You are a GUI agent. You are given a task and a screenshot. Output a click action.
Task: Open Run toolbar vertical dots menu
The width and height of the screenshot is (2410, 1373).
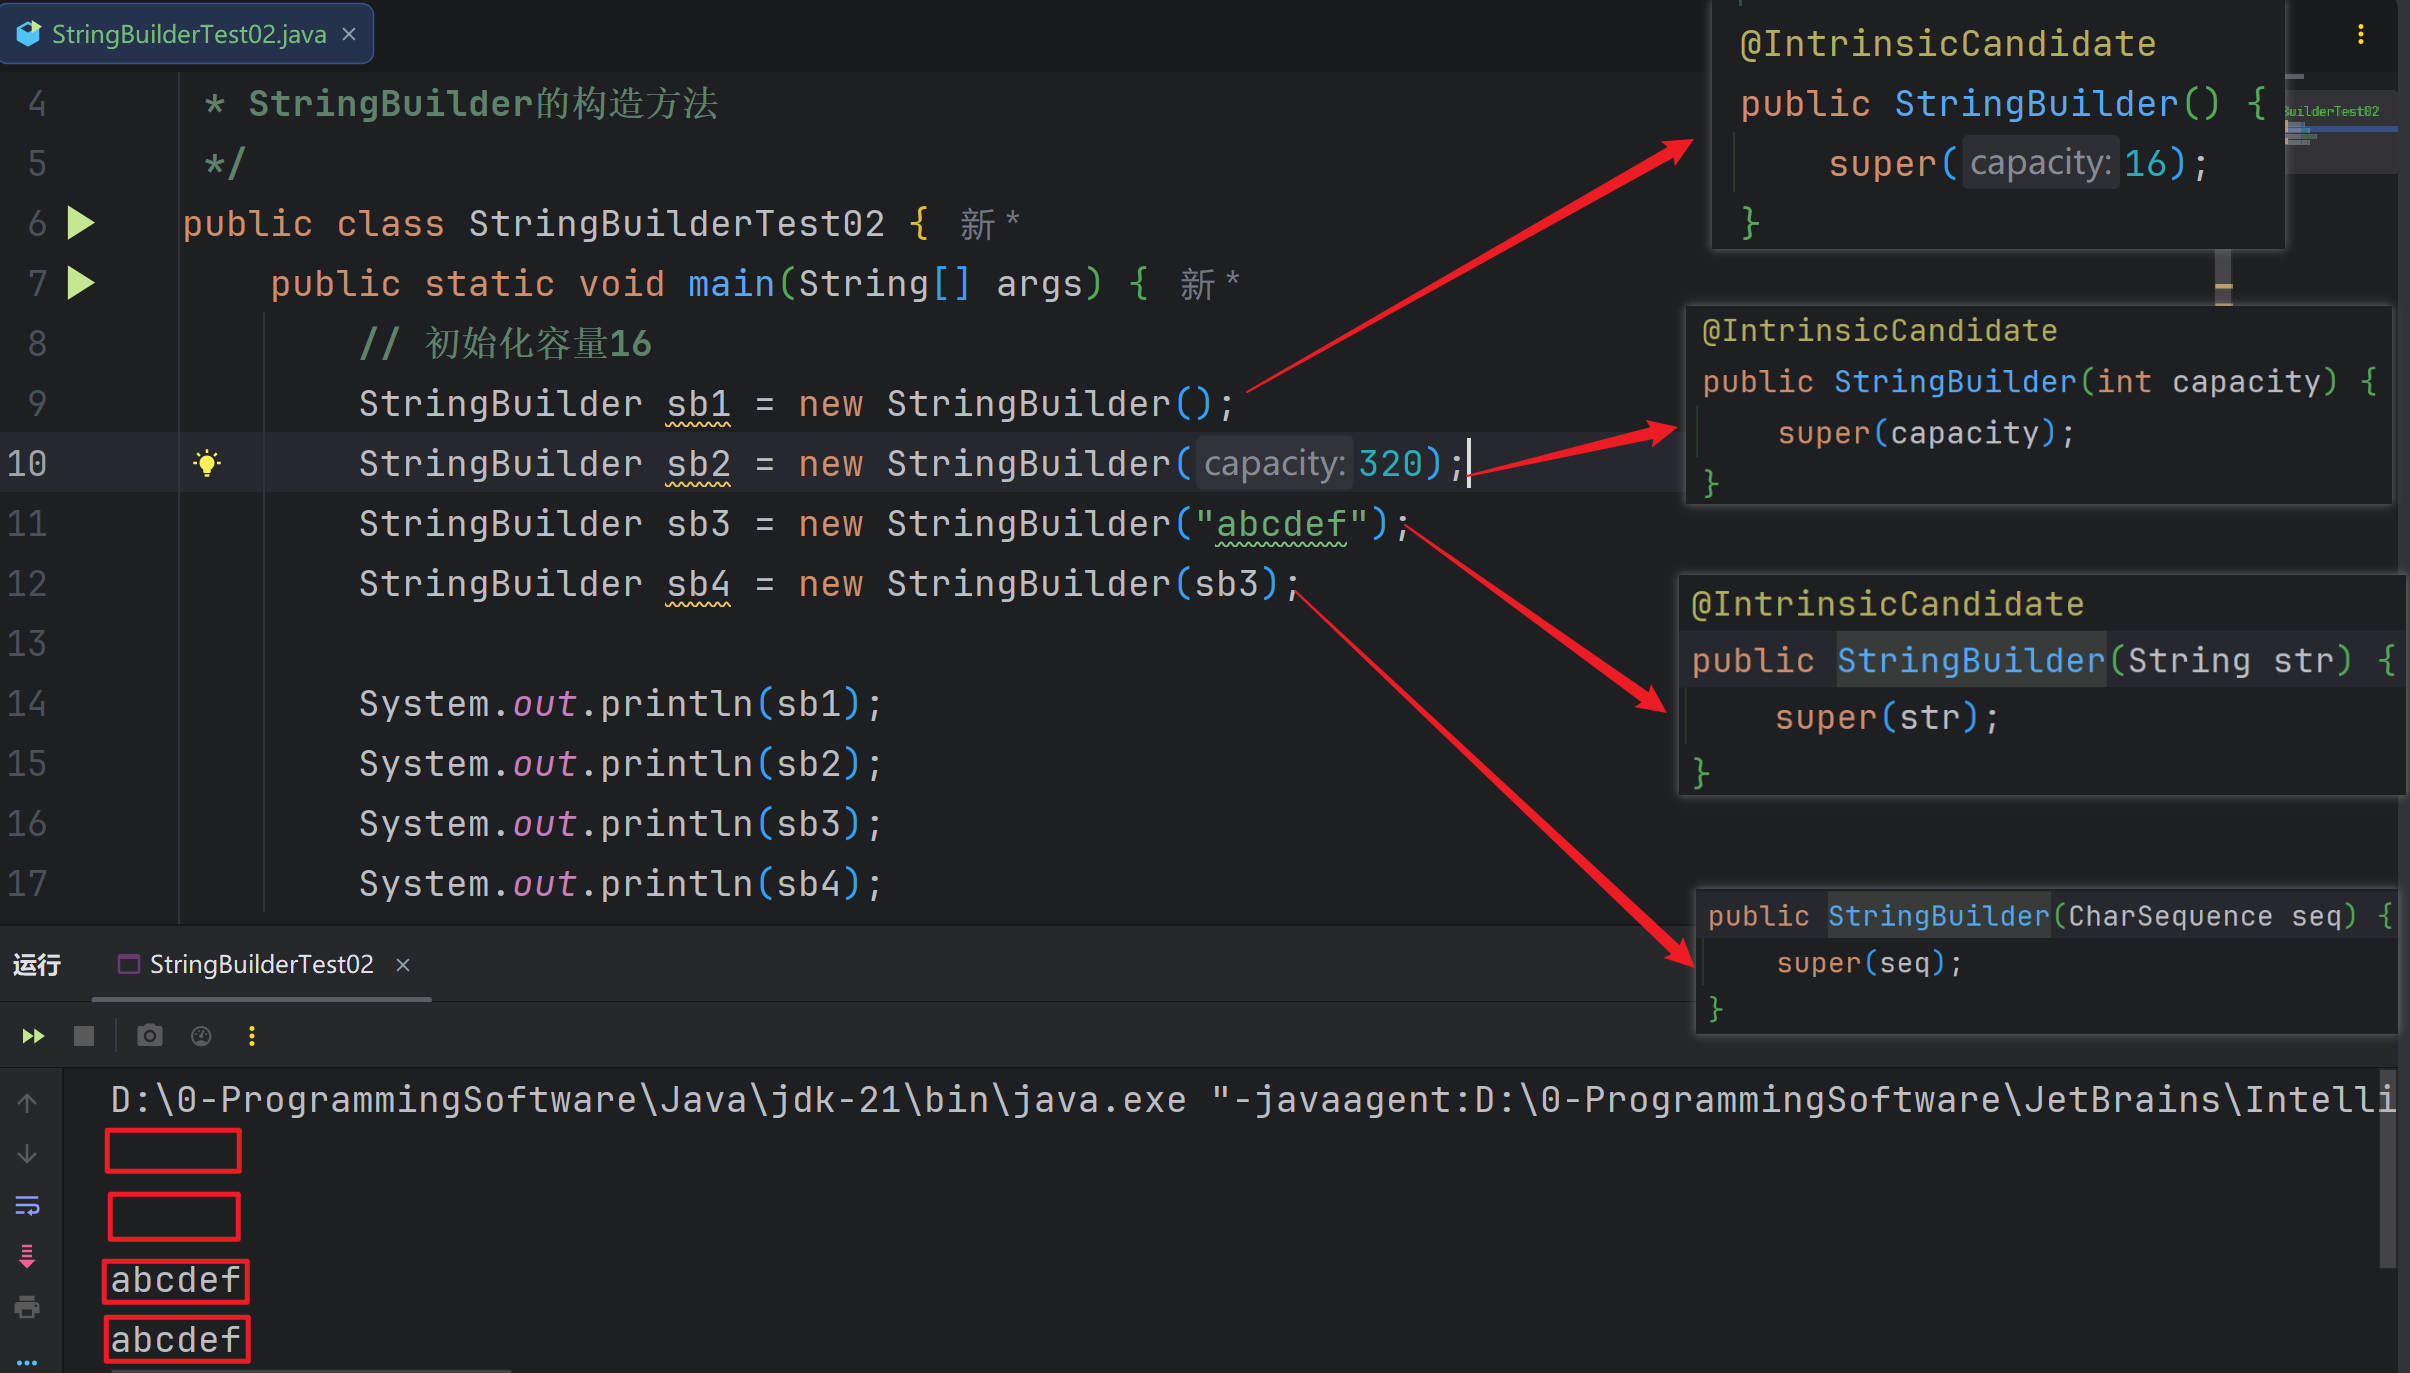point(252,1036)
